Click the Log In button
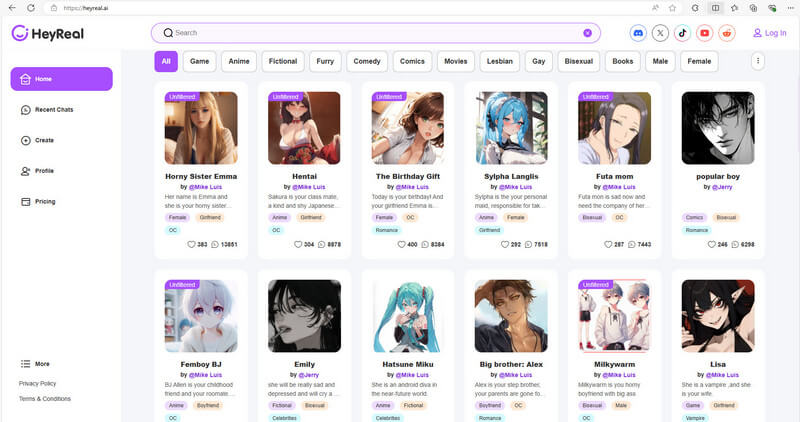This screenshot has height=422, width=800. [770, 33]
